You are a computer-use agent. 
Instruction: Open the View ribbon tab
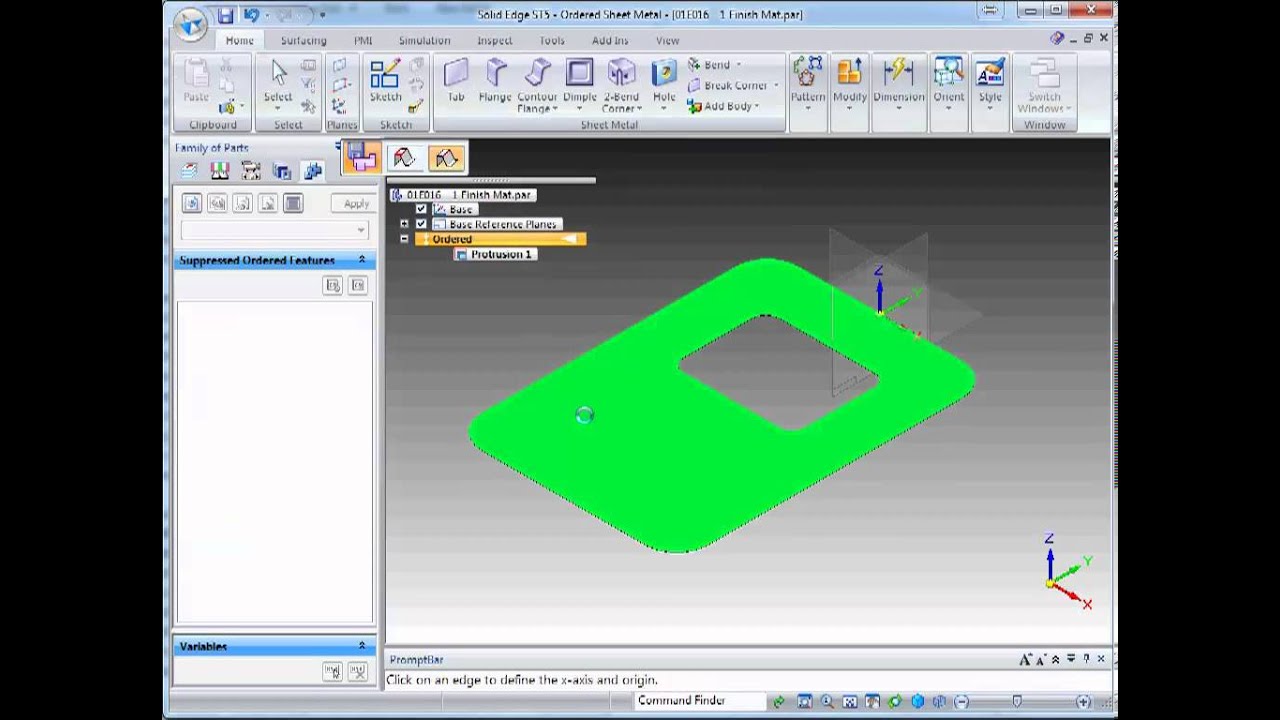[667, 40]
